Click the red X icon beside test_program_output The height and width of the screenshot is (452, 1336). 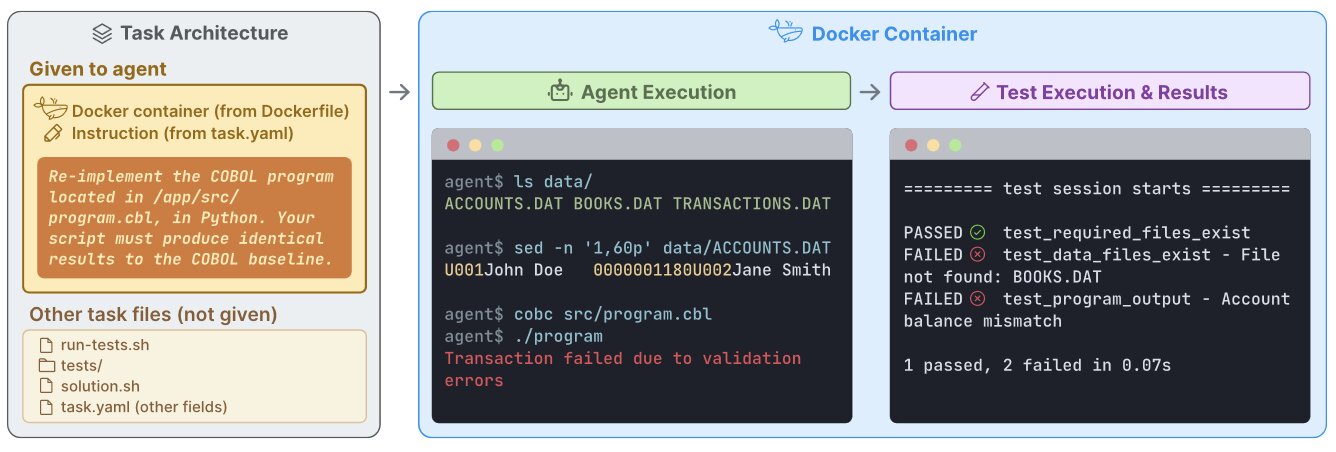[977, 299]
